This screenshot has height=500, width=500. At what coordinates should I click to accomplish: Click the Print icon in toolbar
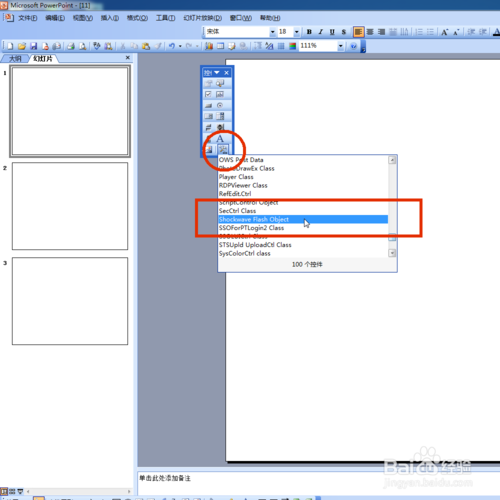coord(71,46)
